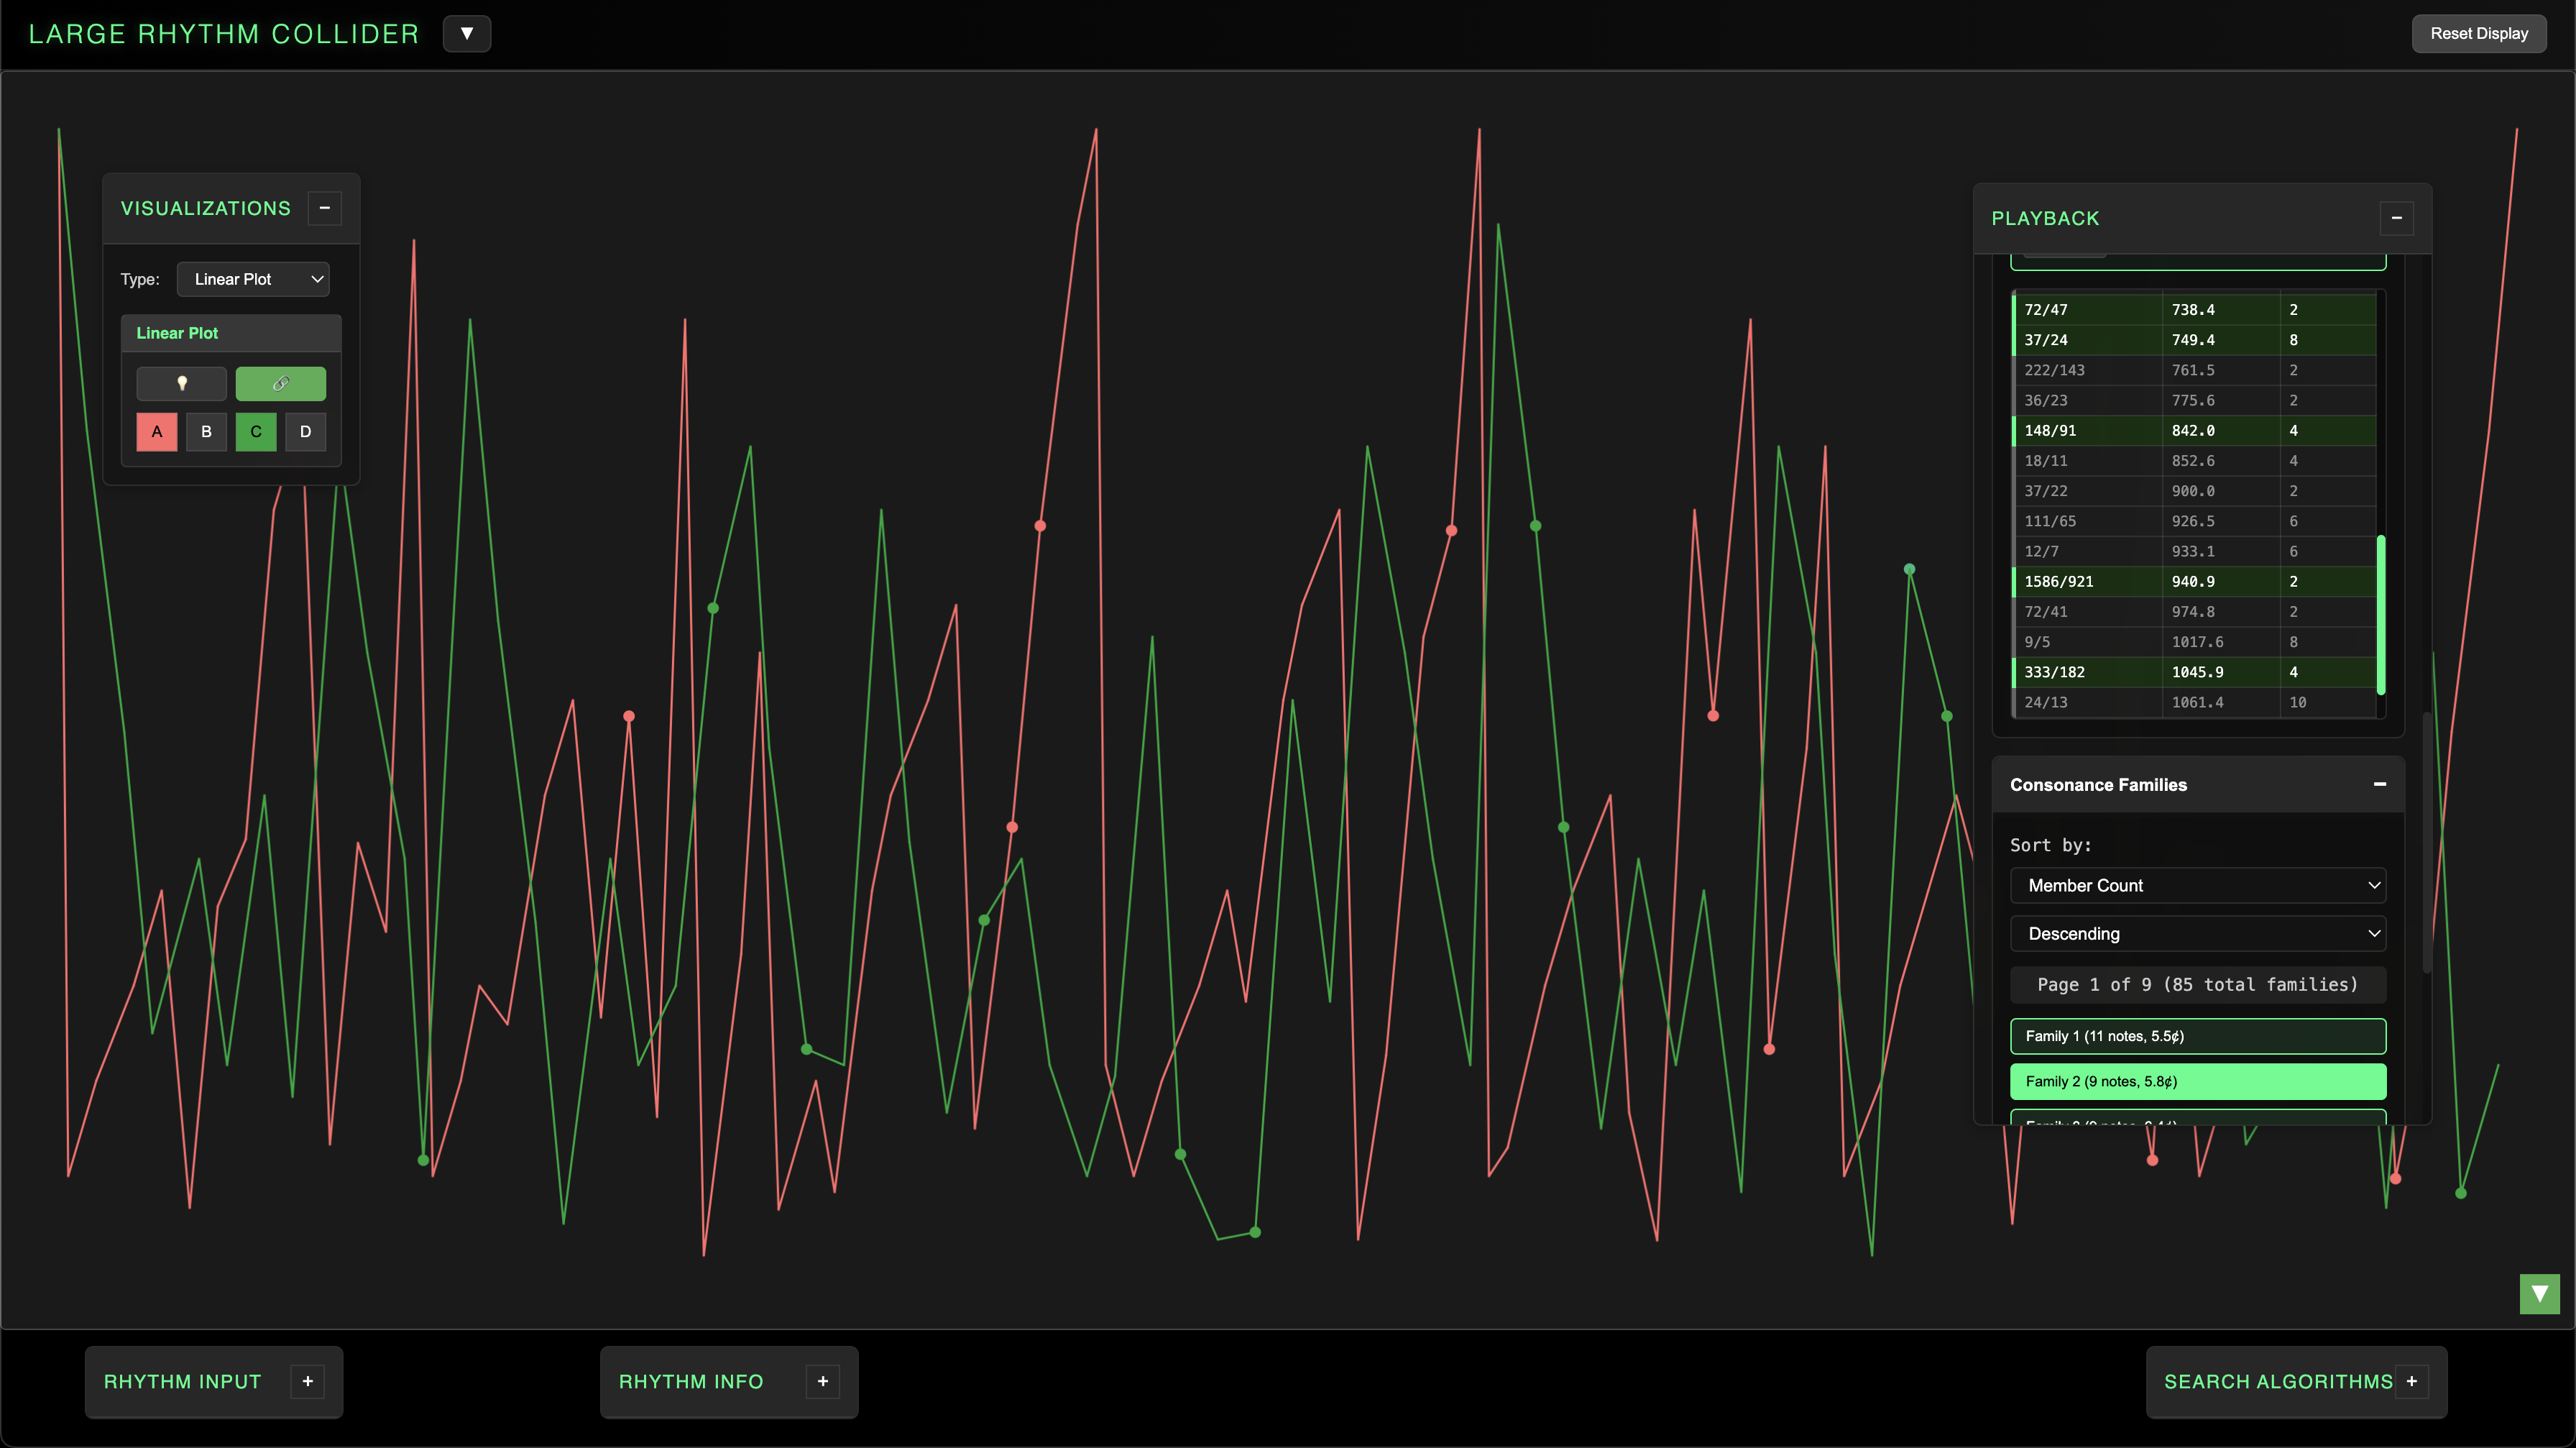Minimize the Playback panel

[x=2396, y=218]
